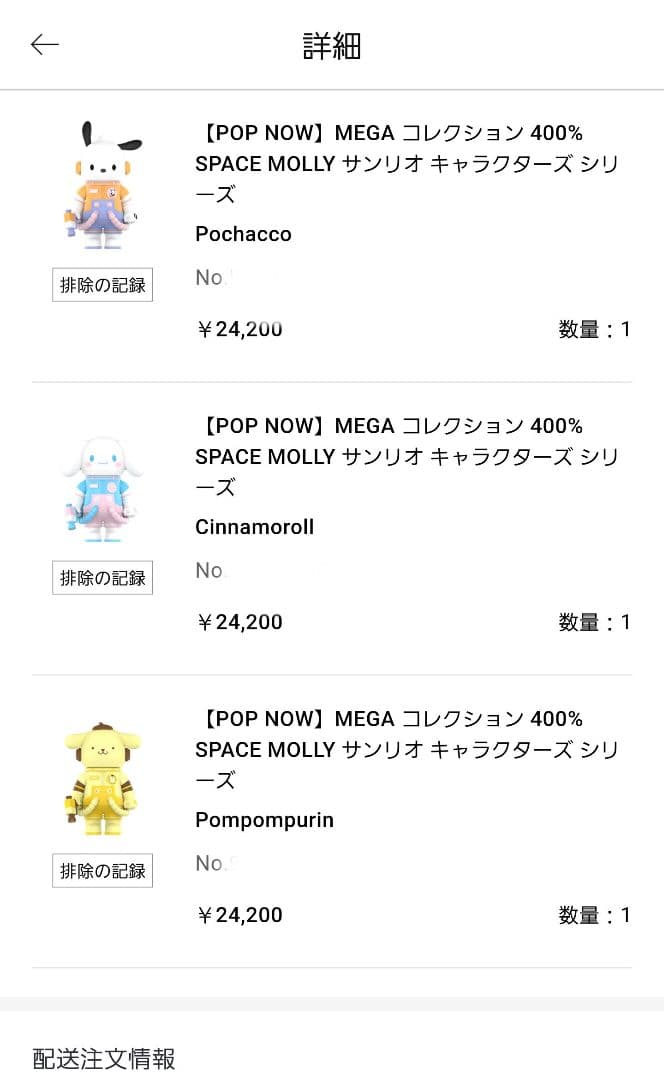Image resolution: width=664 pixels, height=1080 pixels.
Task: Open the 配送注文情報 section
Action: pos(104,1058)
